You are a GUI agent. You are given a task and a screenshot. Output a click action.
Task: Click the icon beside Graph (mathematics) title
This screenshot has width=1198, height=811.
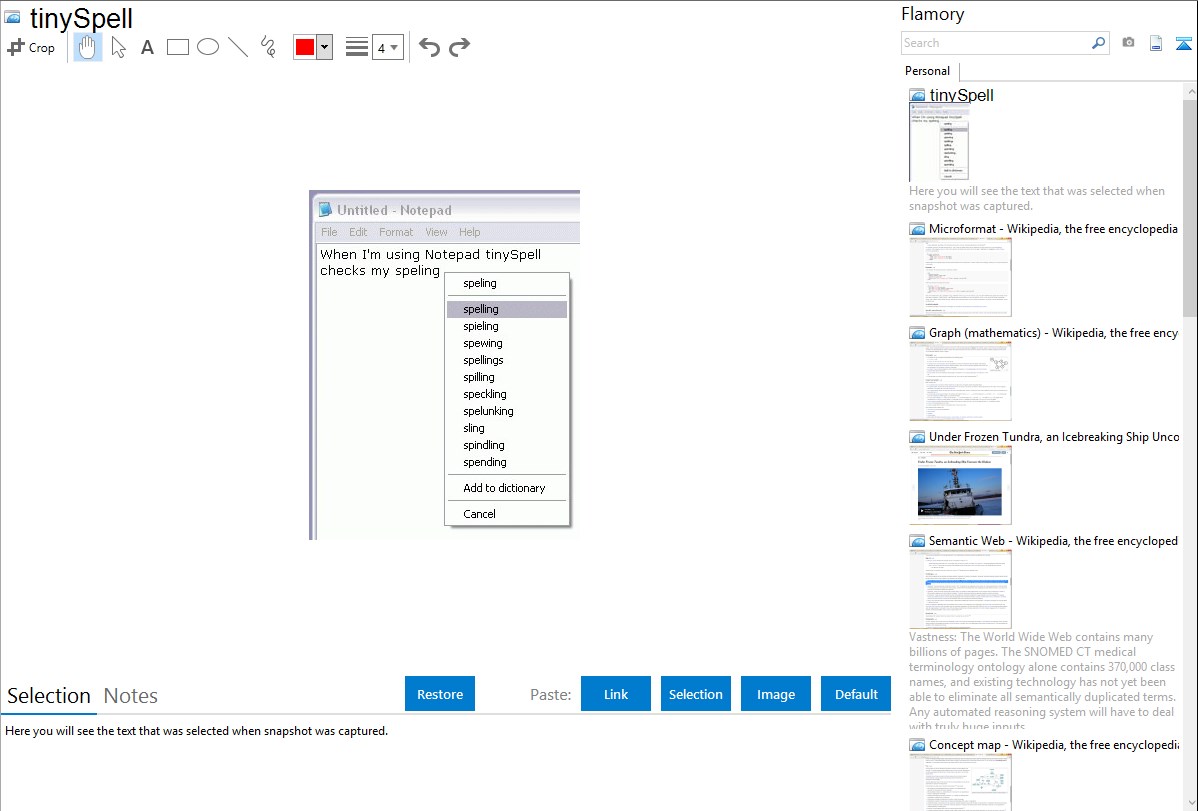pyautogui.click(x=917, y=333)
